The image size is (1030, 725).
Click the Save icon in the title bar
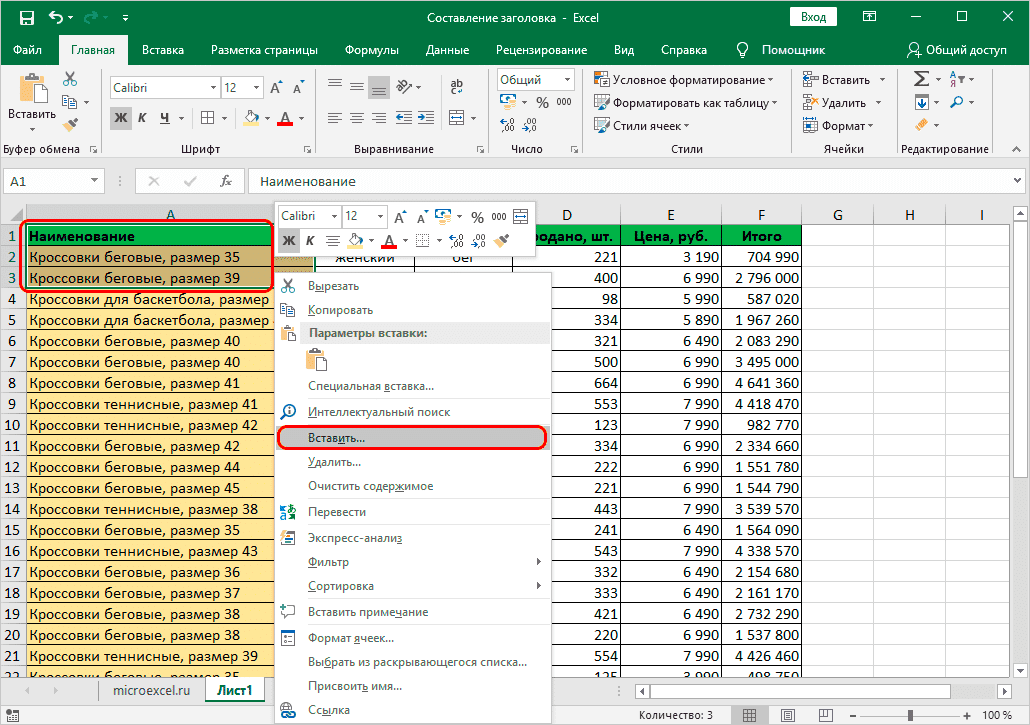[x=26, y=18]
